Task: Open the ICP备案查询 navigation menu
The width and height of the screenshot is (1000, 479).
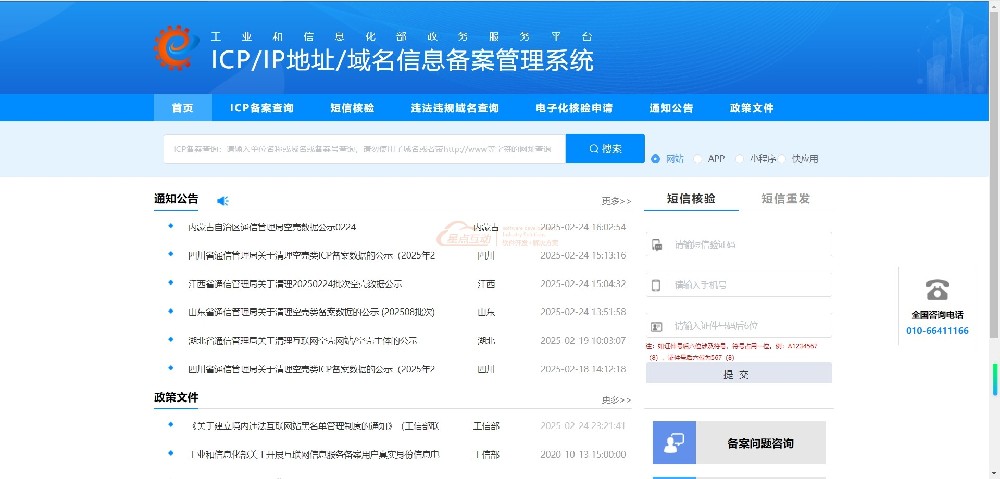Action: [262, 108]
